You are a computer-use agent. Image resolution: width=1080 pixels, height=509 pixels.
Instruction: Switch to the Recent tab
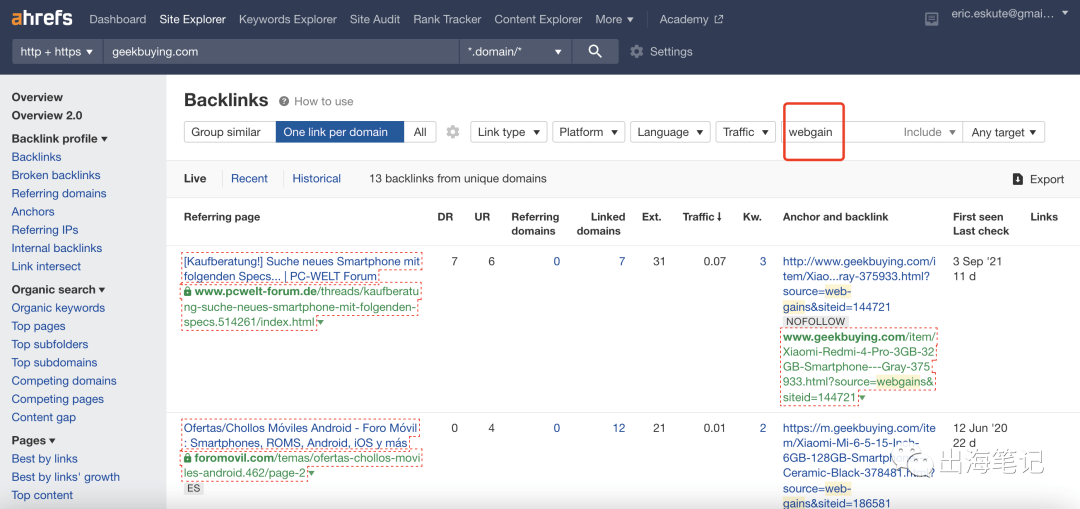(249, 178)
